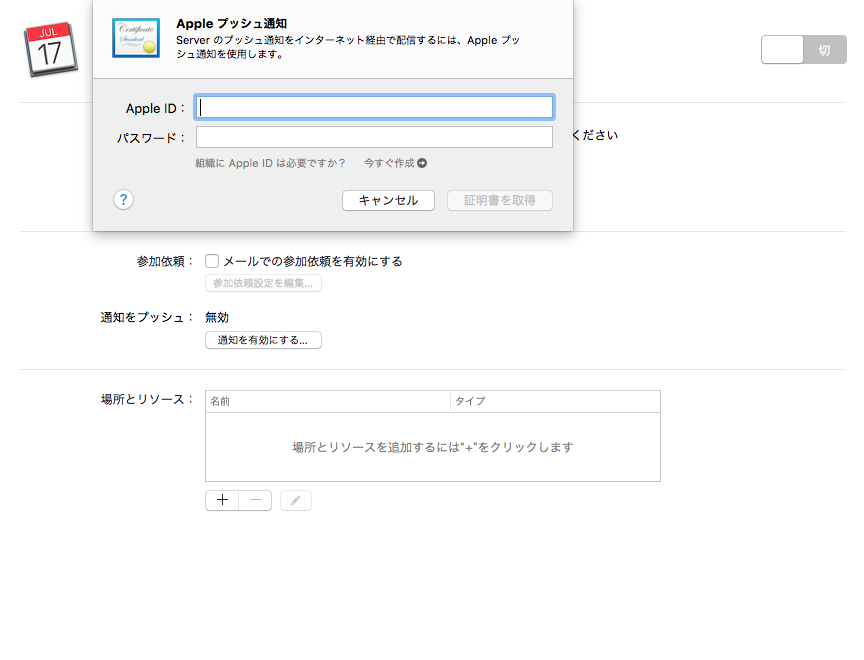
Task: Click the 参加依頼設定を編集 button
Action: click(x=263, y=283)
